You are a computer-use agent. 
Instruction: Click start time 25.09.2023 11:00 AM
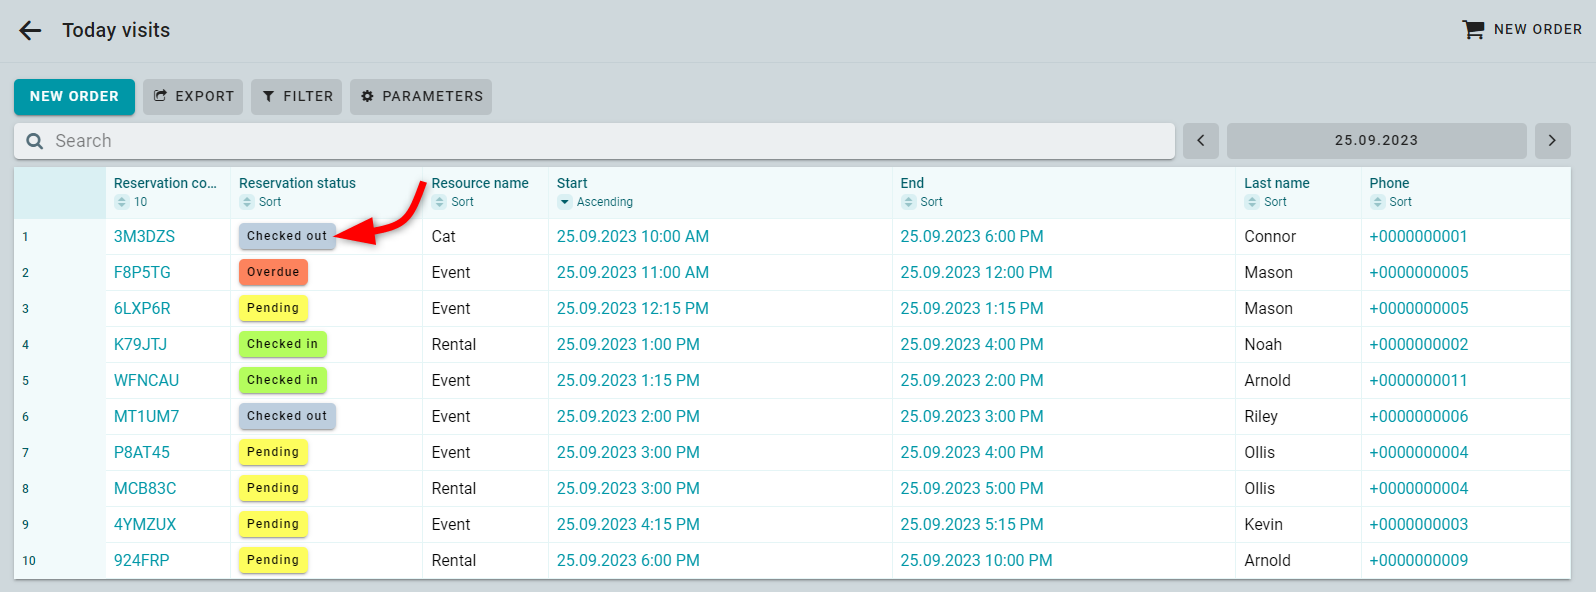tap(633, 273)
